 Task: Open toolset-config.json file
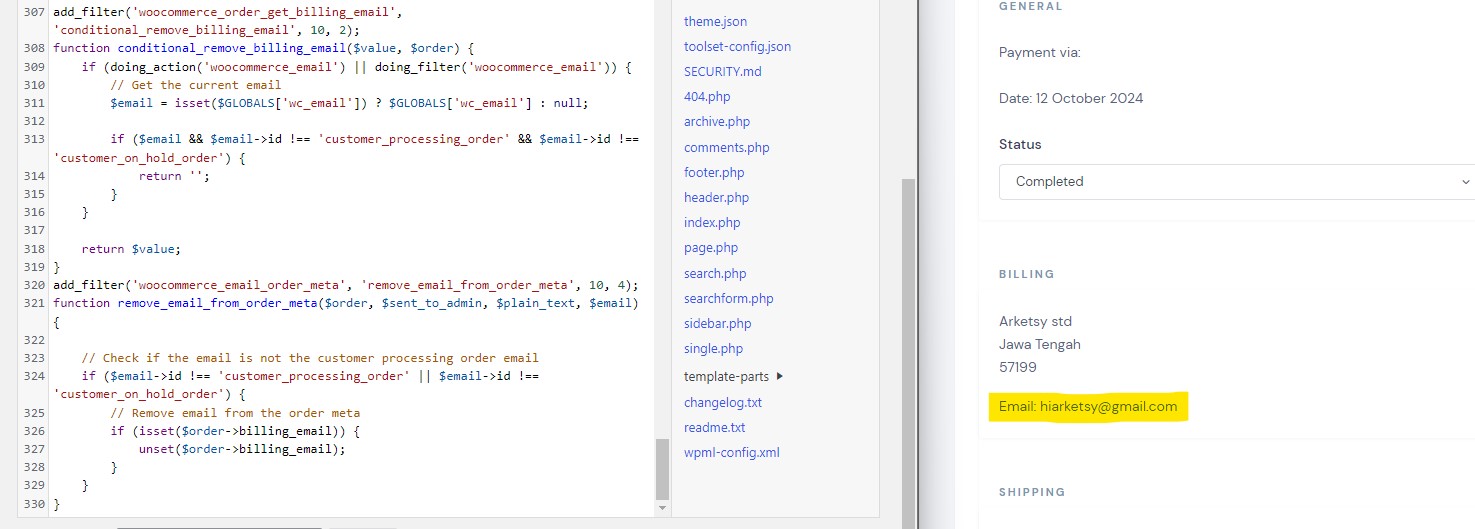coord(737,46)
